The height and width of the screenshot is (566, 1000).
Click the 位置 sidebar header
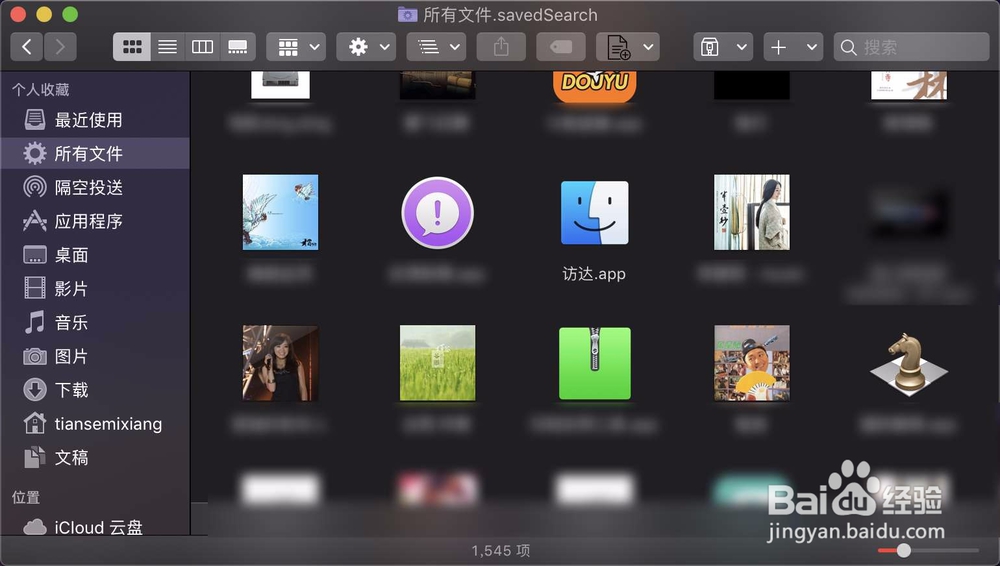point(26,497)
